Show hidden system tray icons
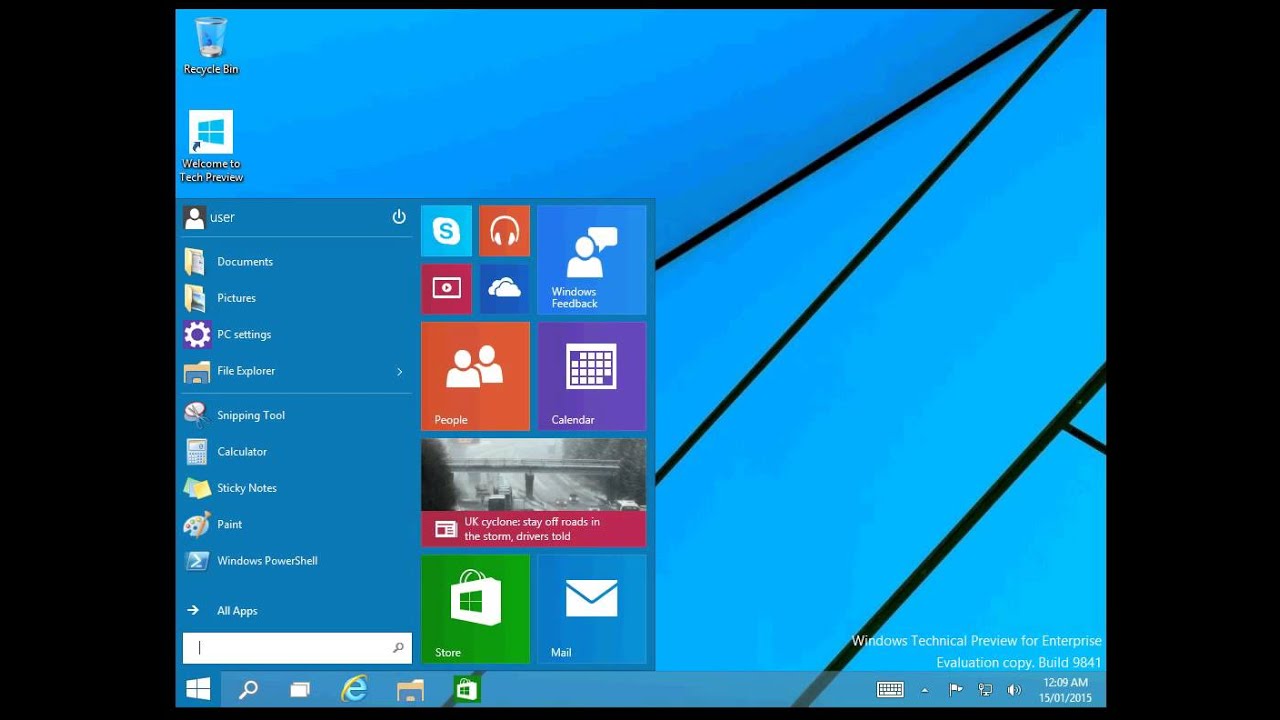 [x=924, y=690]
